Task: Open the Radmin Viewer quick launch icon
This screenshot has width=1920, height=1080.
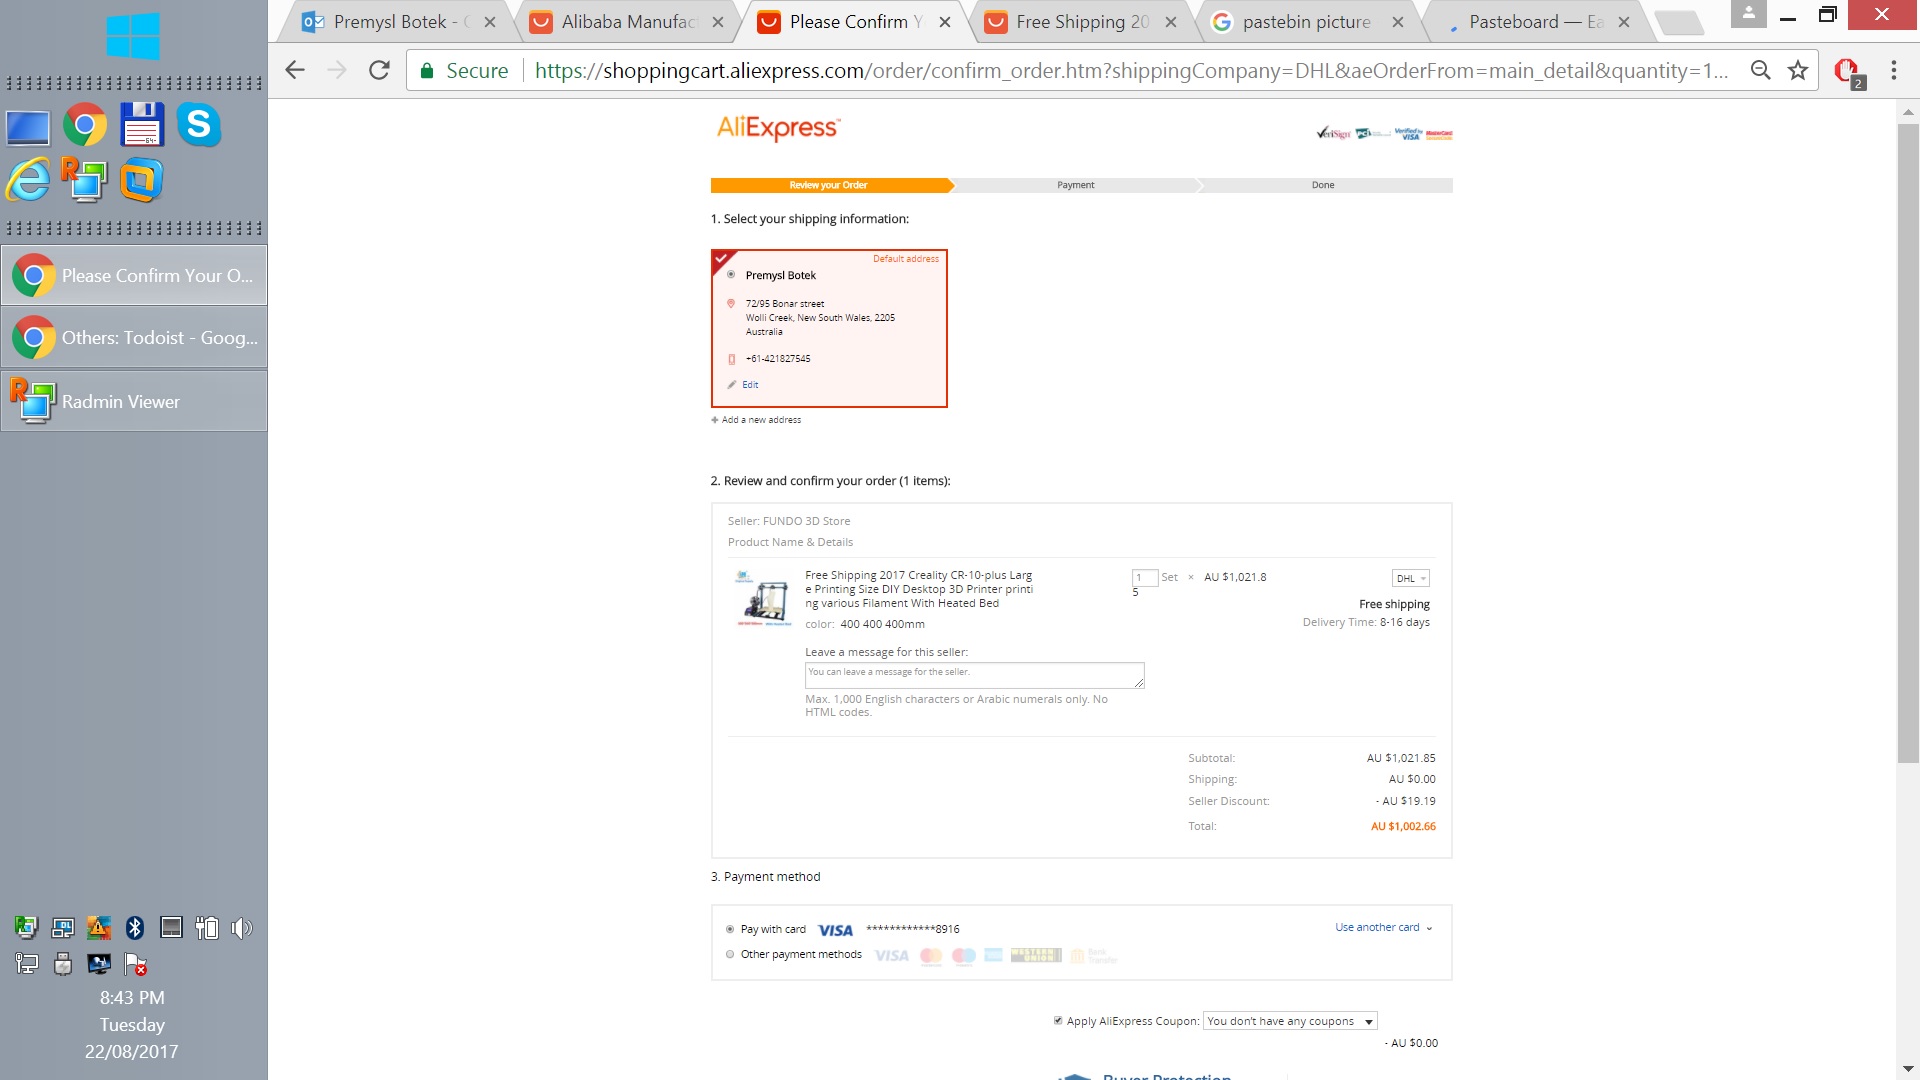Action: pyautogui.click(x=84, y=180)
